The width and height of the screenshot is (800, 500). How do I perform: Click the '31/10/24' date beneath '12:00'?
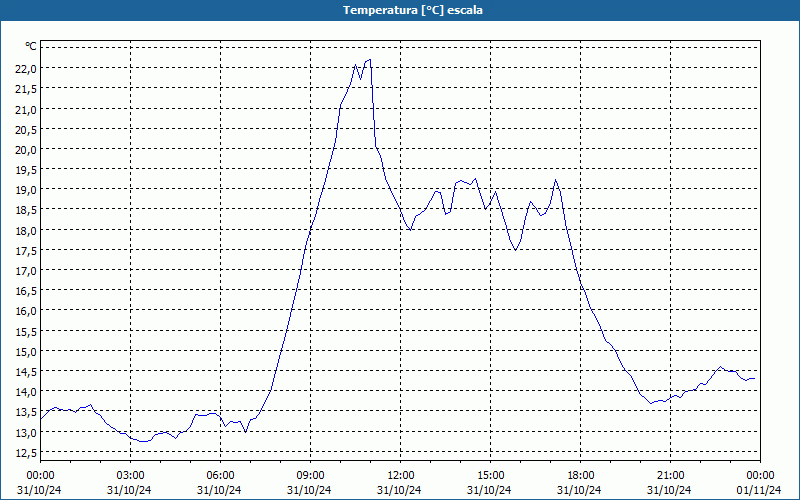(399, 490)
